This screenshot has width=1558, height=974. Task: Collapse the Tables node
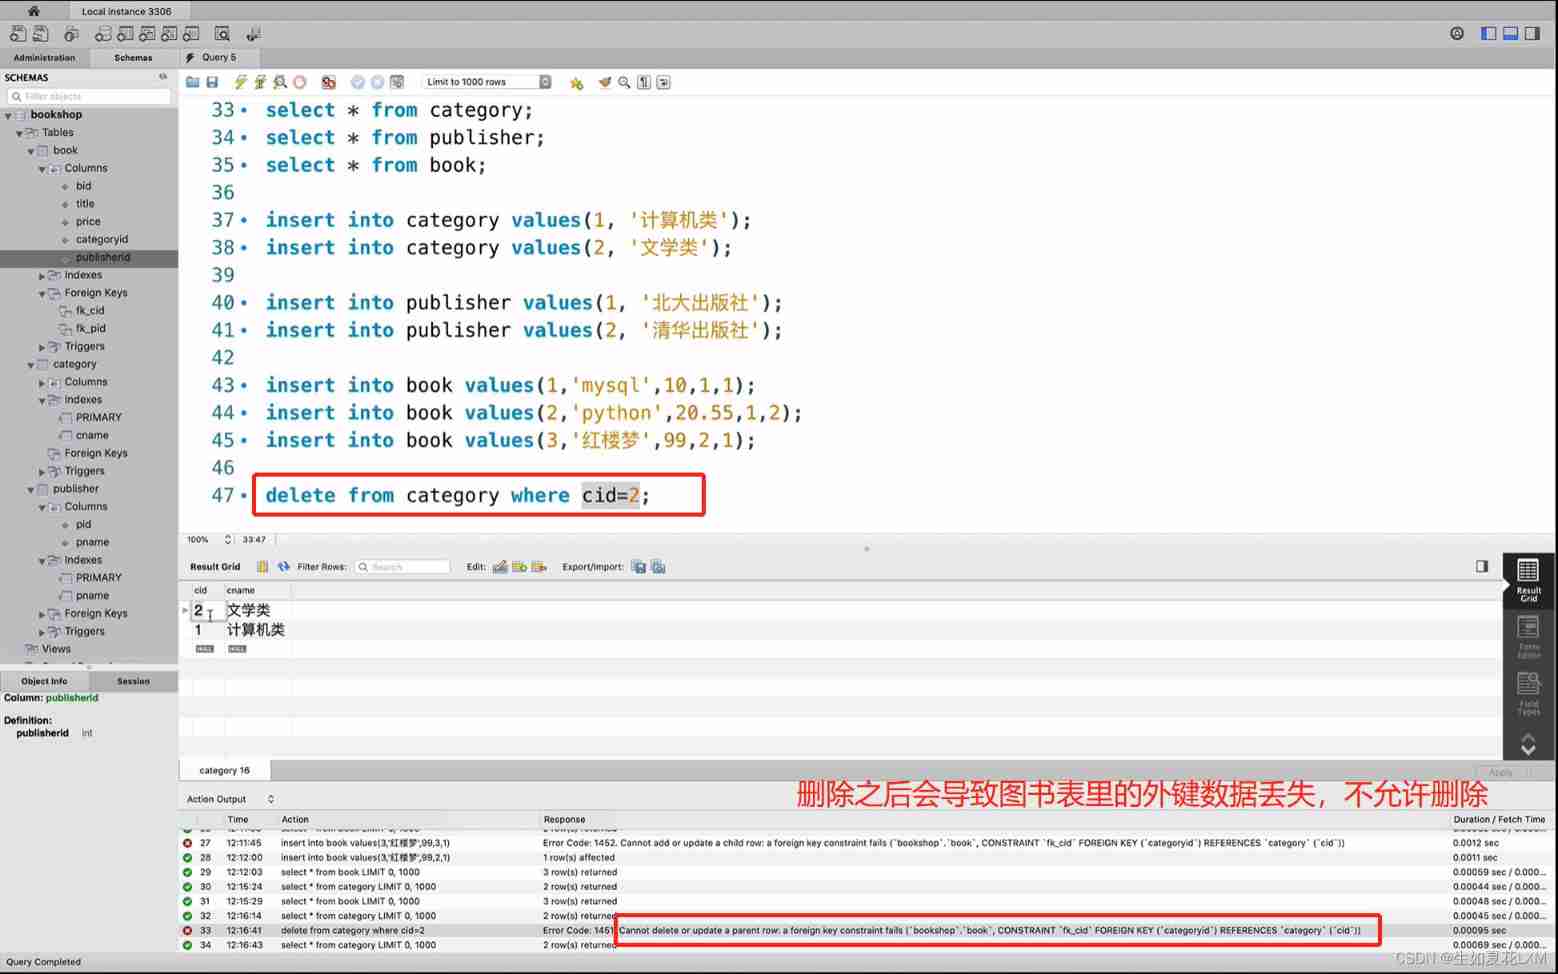tap(19, 133)
